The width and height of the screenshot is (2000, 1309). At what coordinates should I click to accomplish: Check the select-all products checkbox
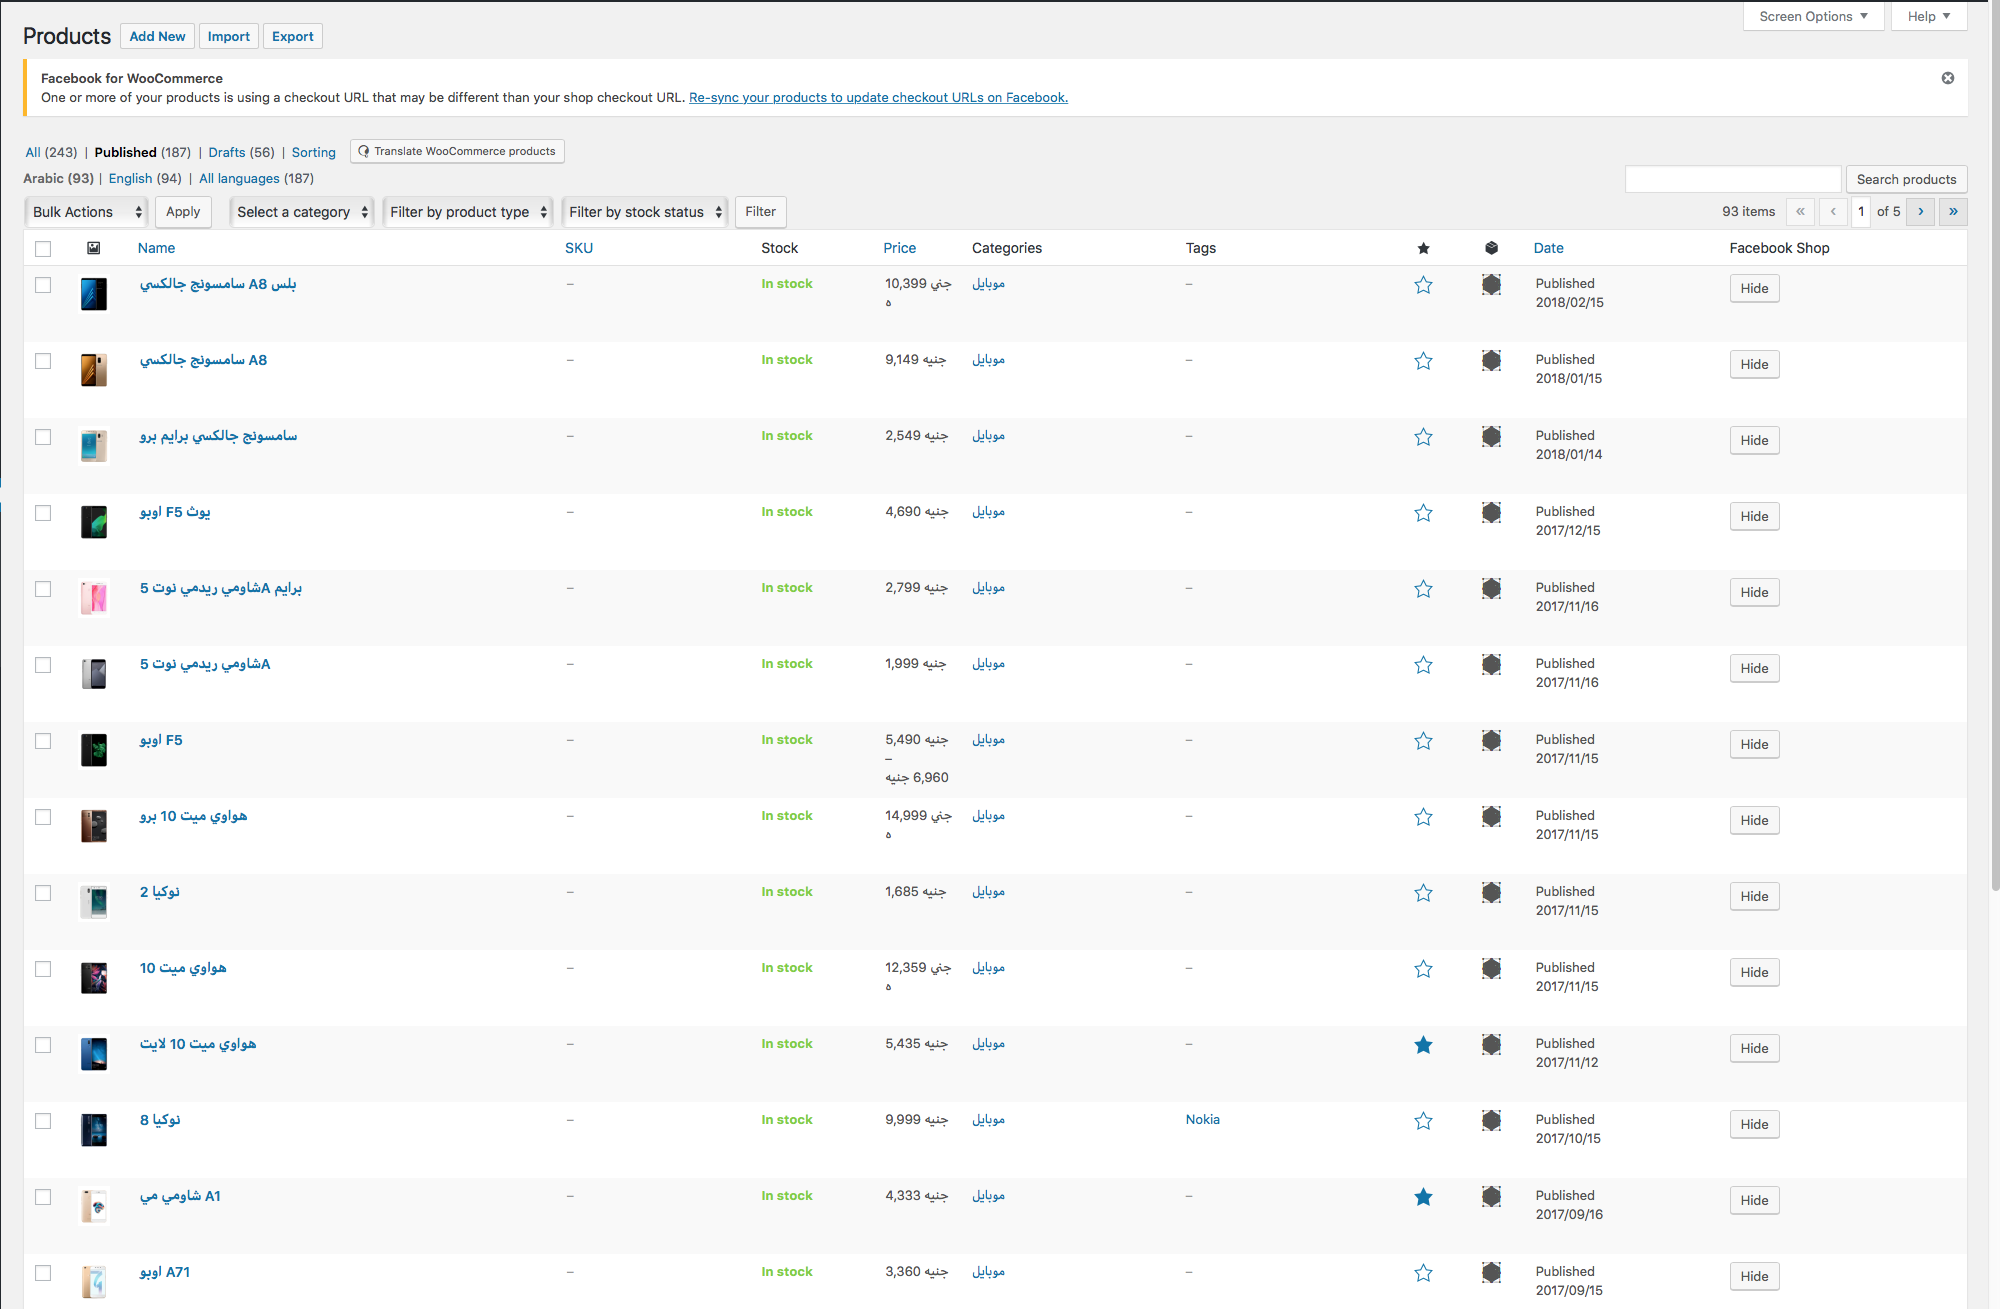pyautogui.click(x=43, y=249)
